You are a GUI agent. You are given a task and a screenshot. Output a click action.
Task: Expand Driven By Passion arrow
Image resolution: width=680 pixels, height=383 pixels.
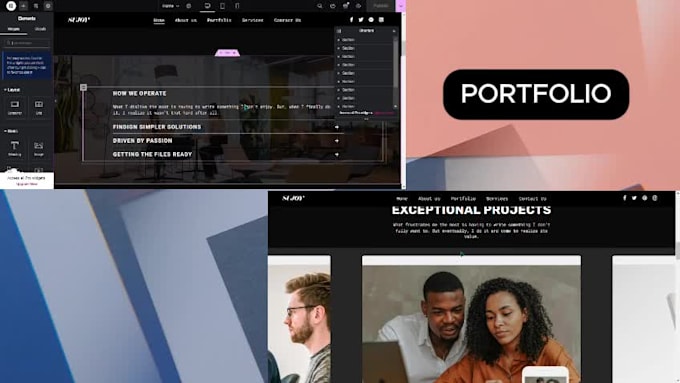[x=337, y=141]
